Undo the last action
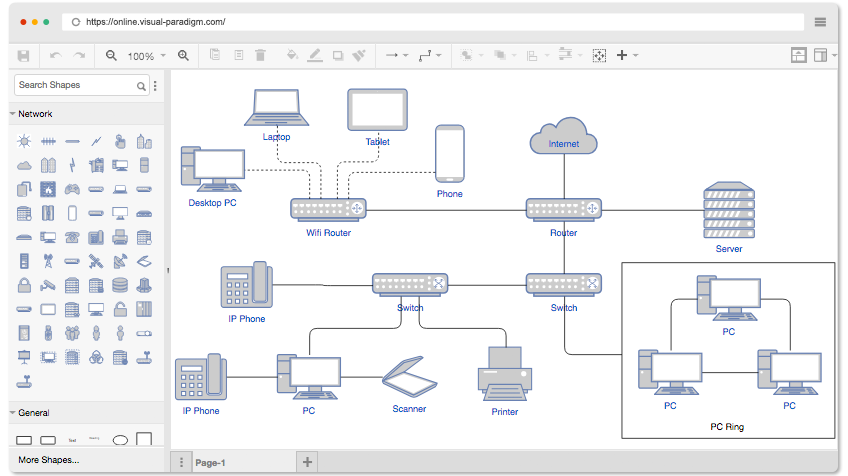The image size is (848, 476). click(x=55, y=56)
